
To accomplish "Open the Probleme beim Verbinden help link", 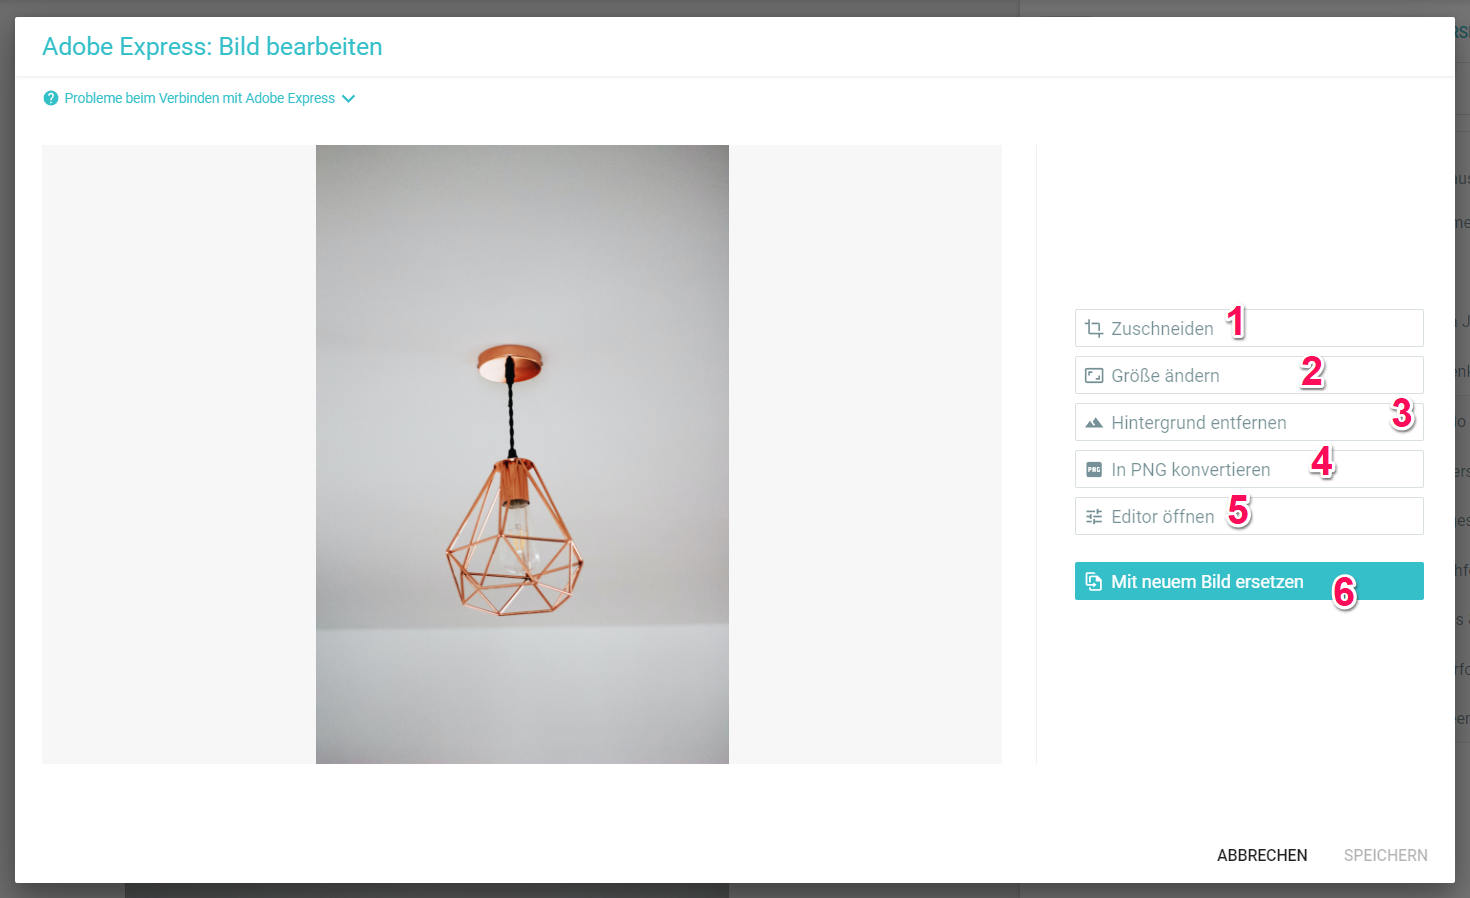I will [x=200, y=98].
